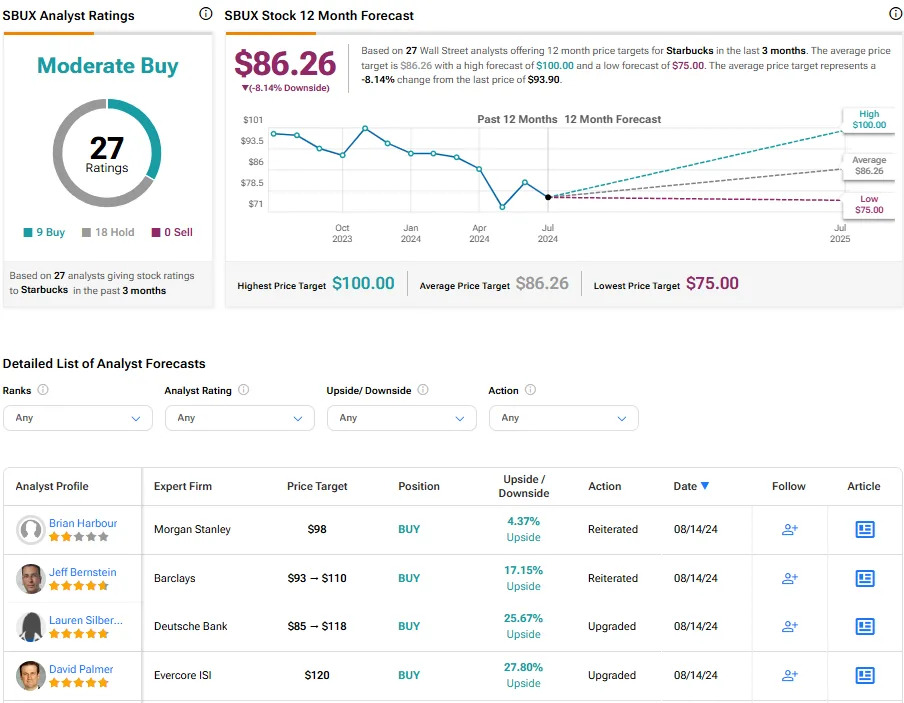The image size is (904, 703).
Task: Click the Moderate Buy consensus heading
Action: tap(108, 66)
